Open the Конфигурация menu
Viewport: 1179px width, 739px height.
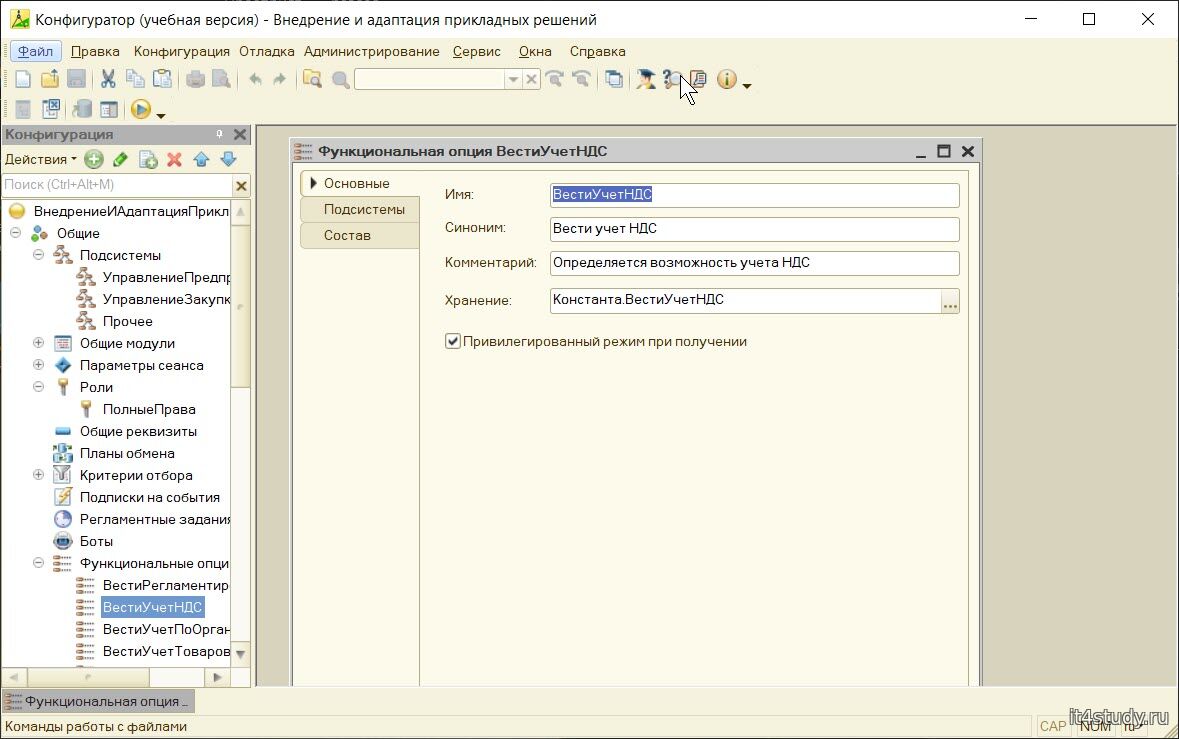[x=181, y=51]
